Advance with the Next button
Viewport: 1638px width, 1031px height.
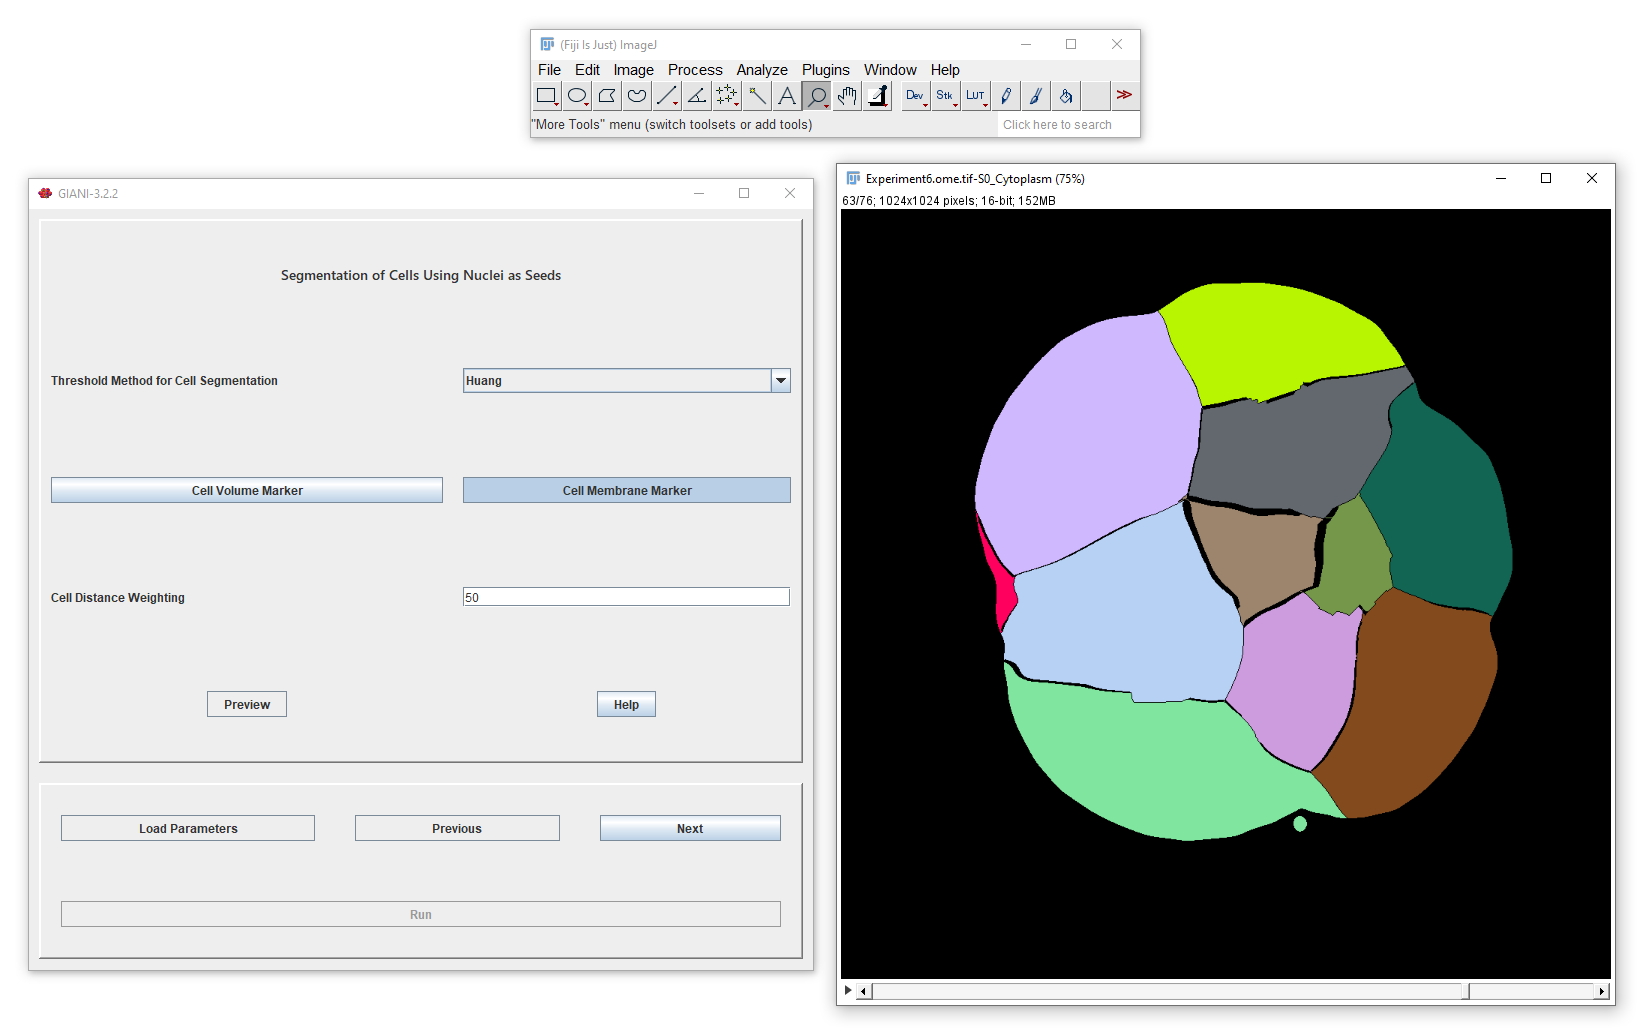pyautogui.click(x=690, y=828)
